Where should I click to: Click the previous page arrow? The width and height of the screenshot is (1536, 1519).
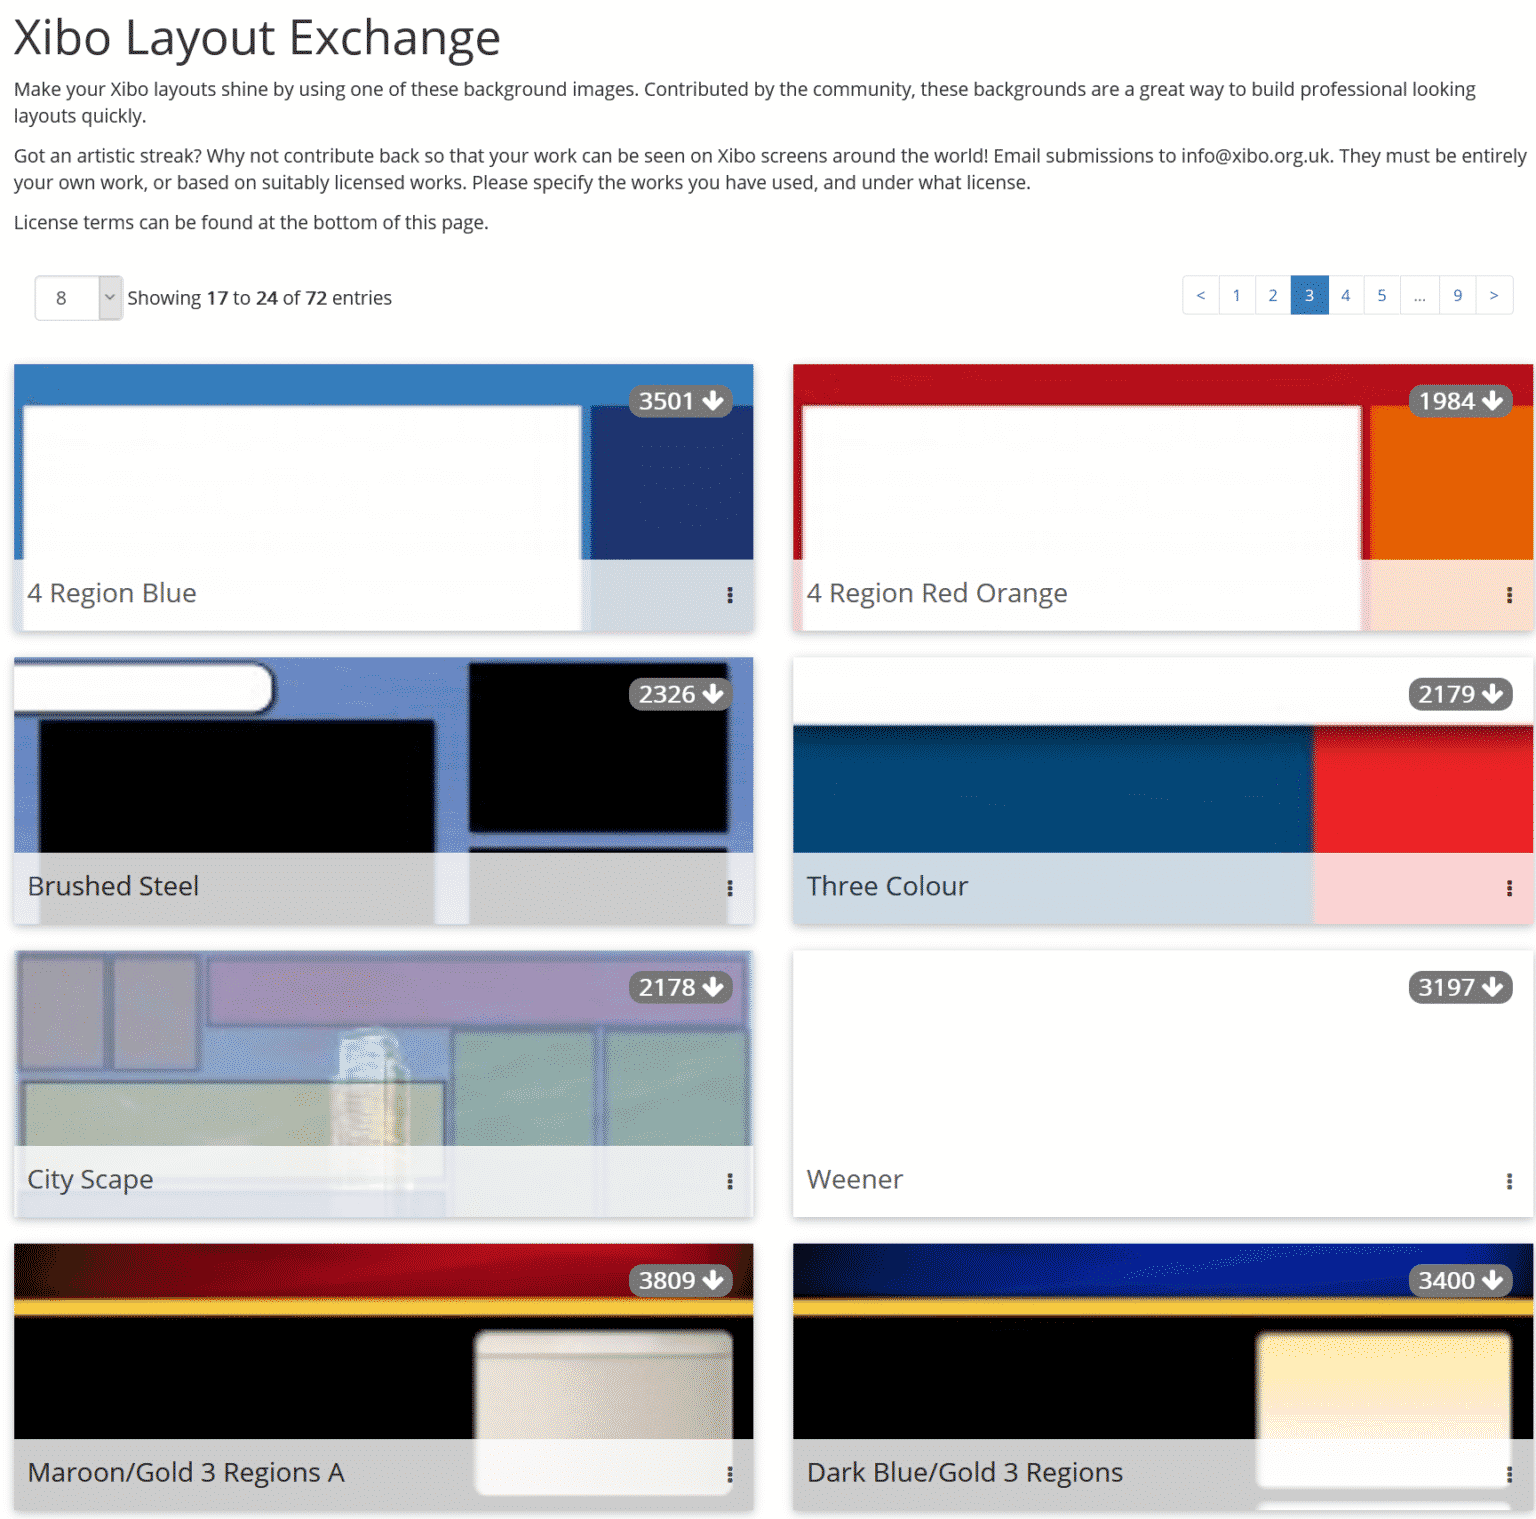1200,295
